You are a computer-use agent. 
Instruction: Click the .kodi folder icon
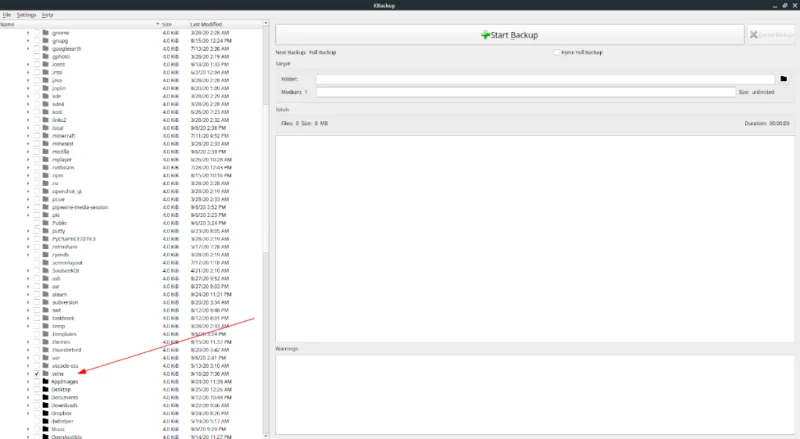pyautogui.click(x=45, y=112)
